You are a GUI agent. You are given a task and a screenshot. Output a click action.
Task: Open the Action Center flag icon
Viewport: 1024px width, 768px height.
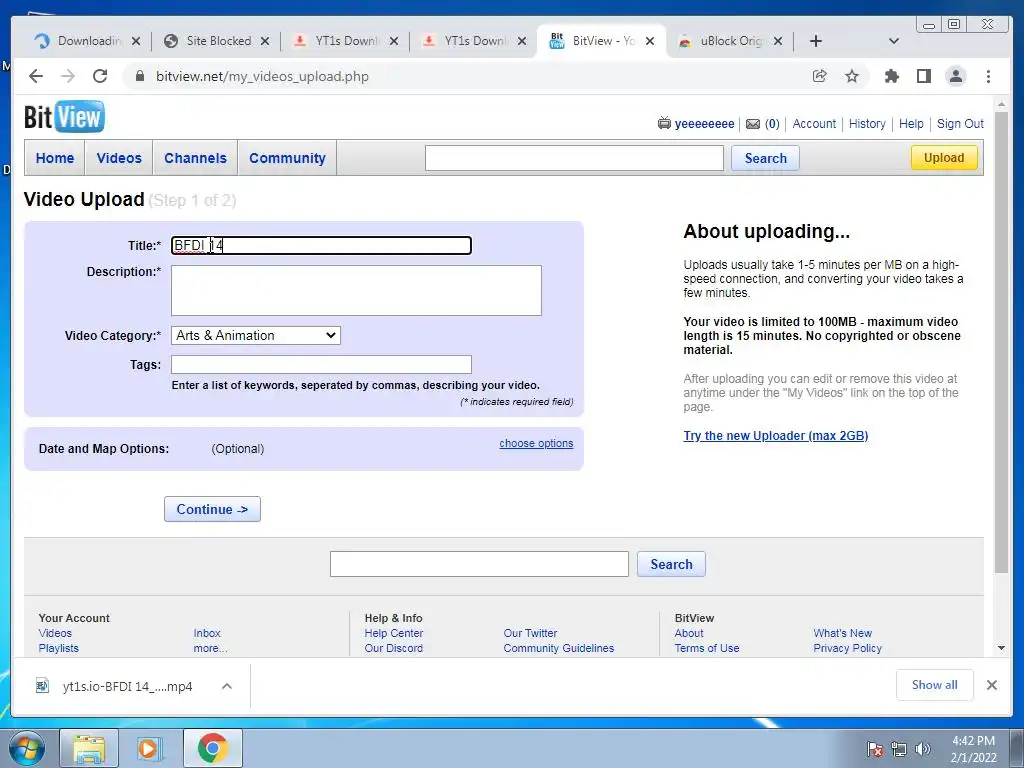874,748
